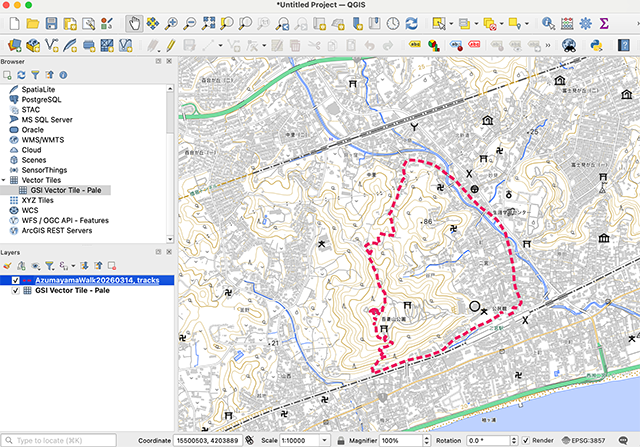The height and width of the screenshot is (447, 640).
Task: Open the Deselect Features dropdown arrow
Action: click(501, 24)
